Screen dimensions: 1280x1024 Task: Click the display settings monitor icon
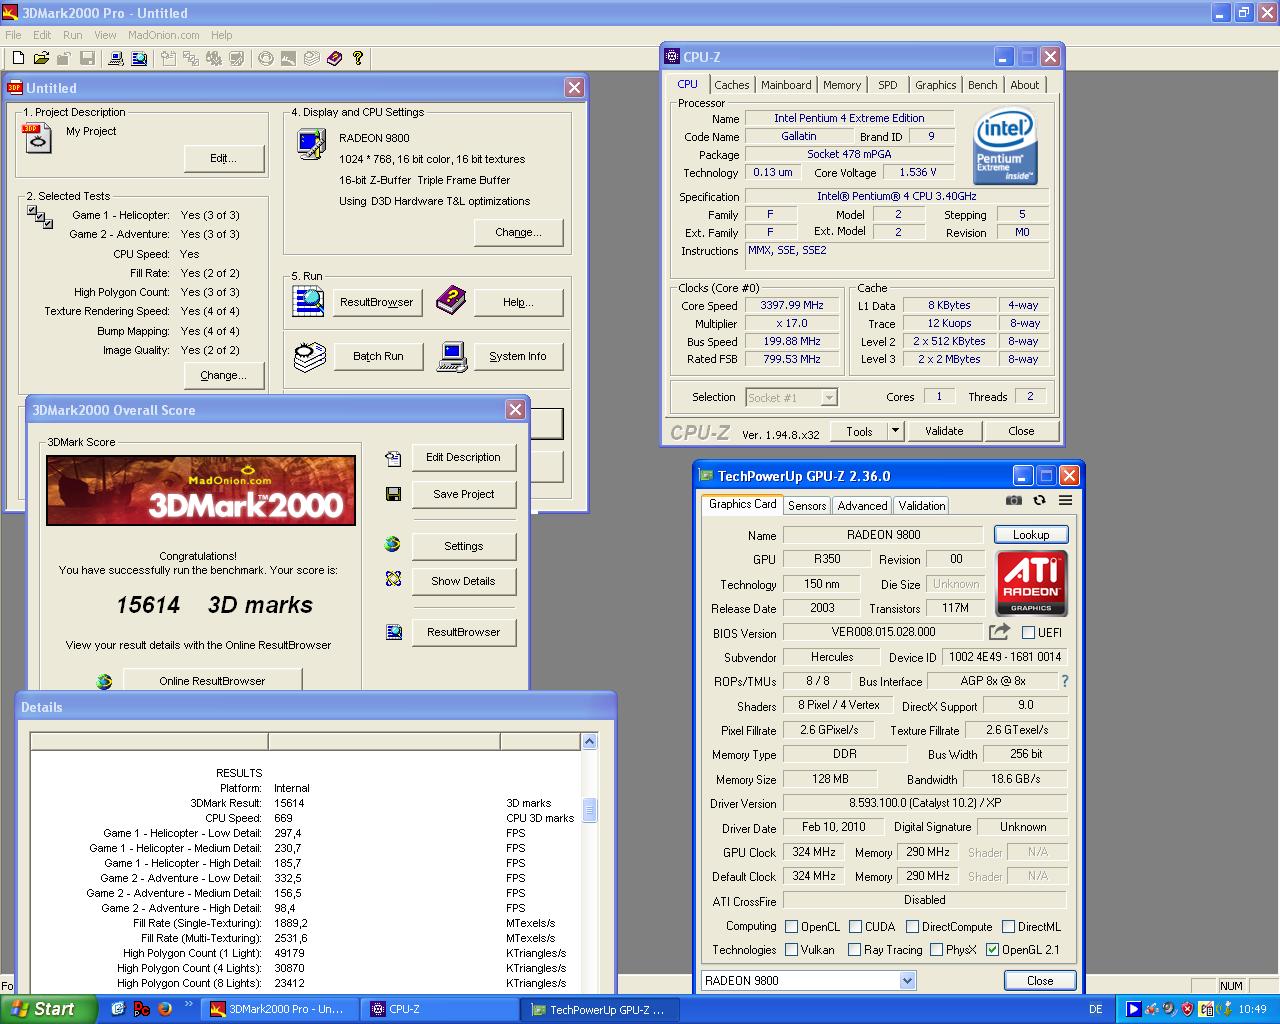tap(310, 145)
